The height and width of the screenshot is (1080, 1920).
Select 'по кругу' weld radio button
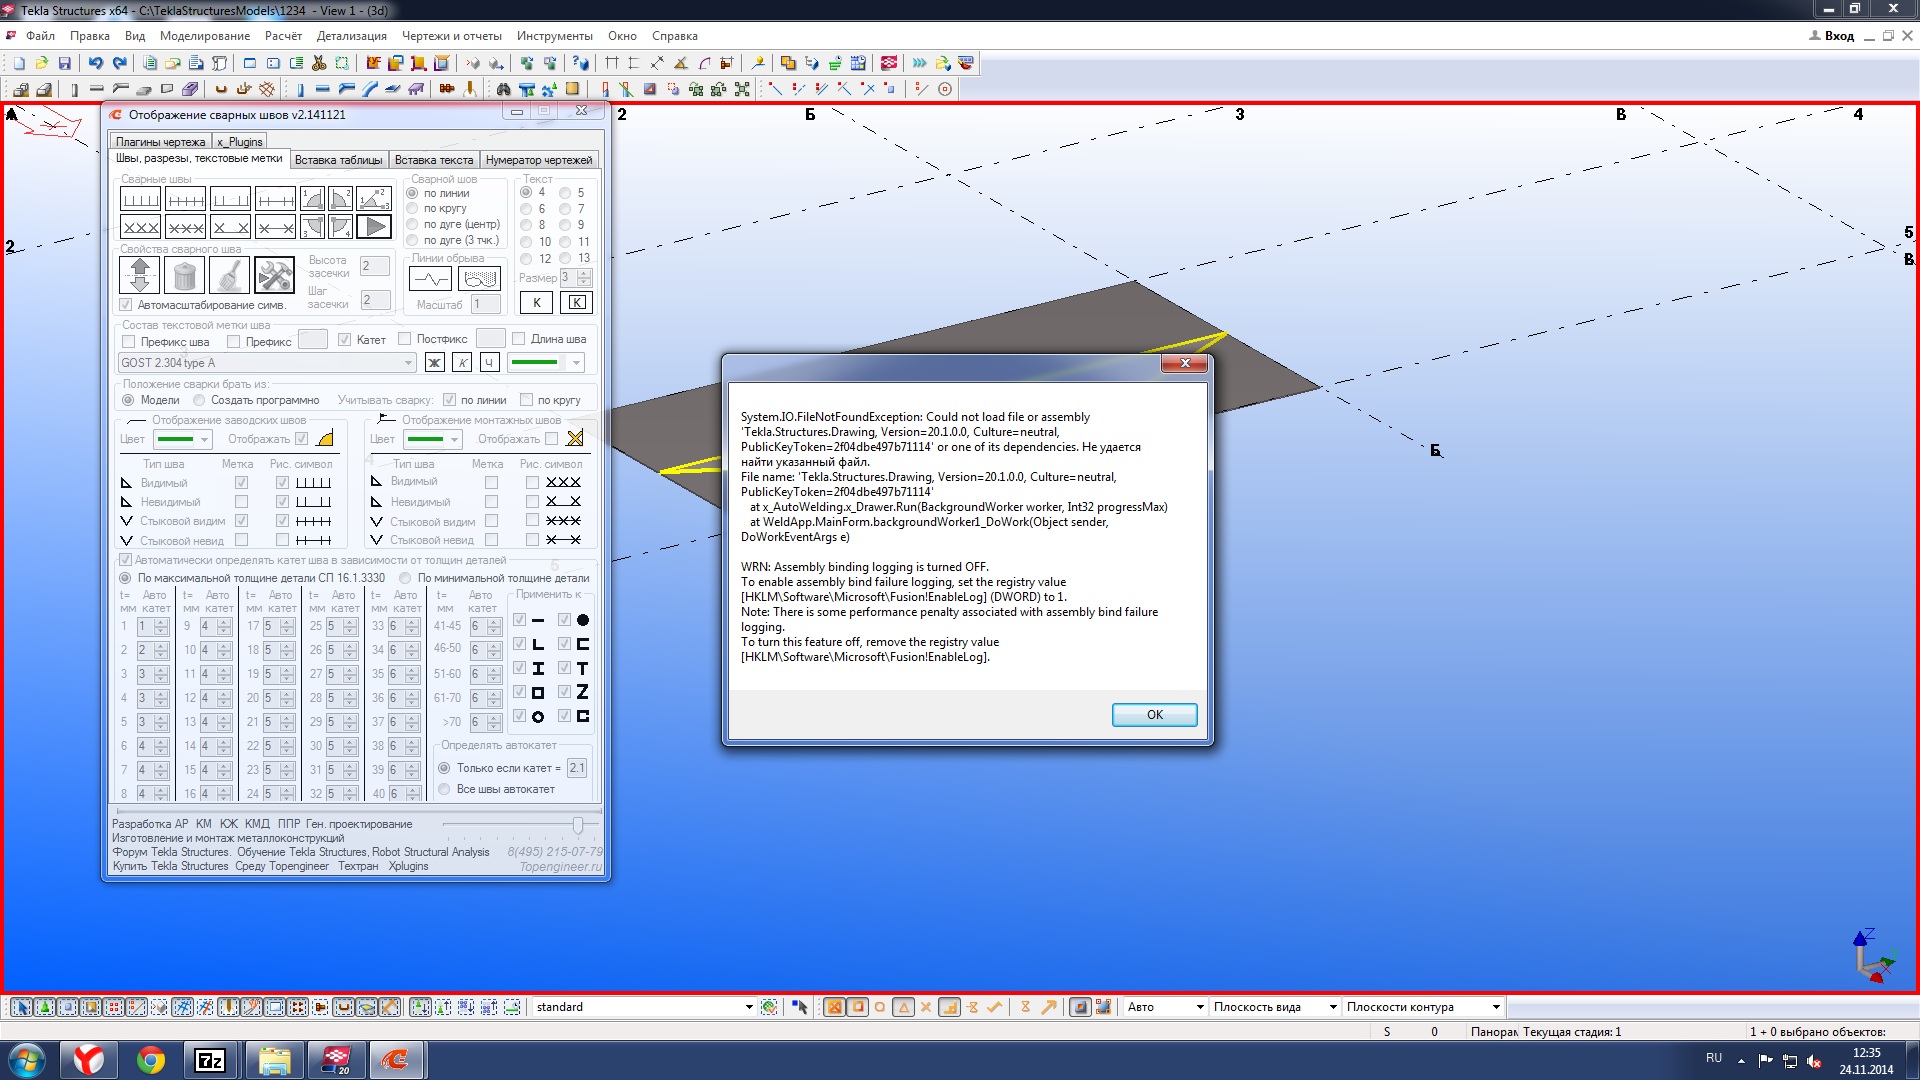[413, 209]
